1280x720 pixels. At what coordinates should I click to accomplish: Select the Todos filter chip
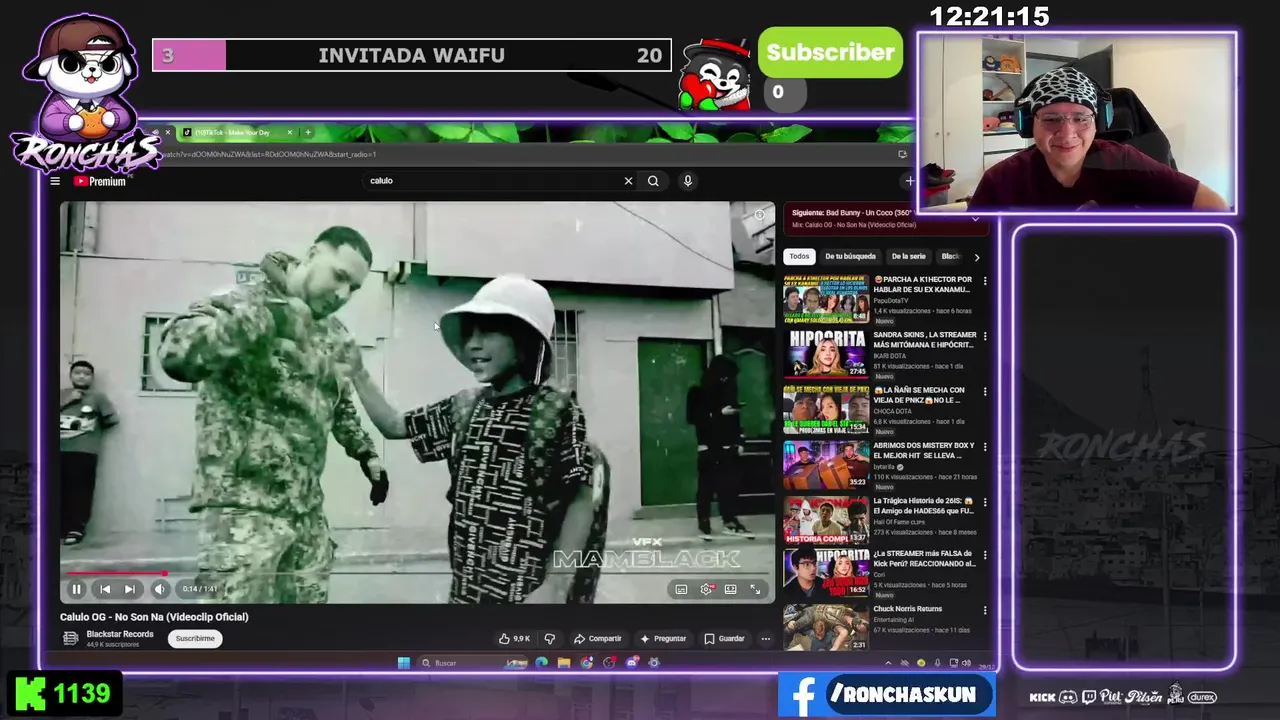[799, 256]
